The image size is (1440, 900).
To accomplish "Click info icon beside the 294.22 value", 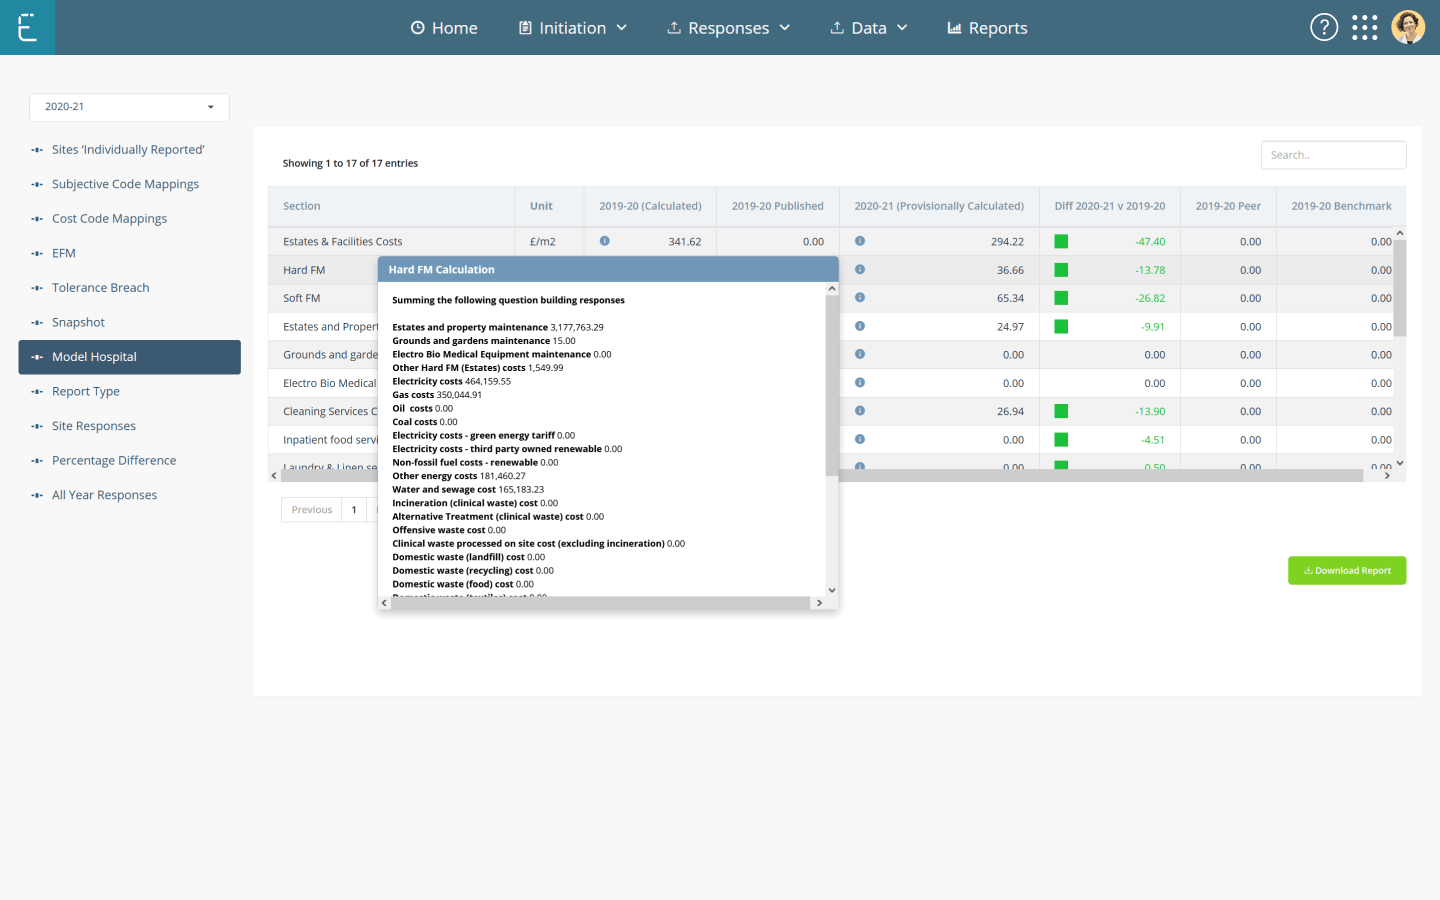I will 860,241.
